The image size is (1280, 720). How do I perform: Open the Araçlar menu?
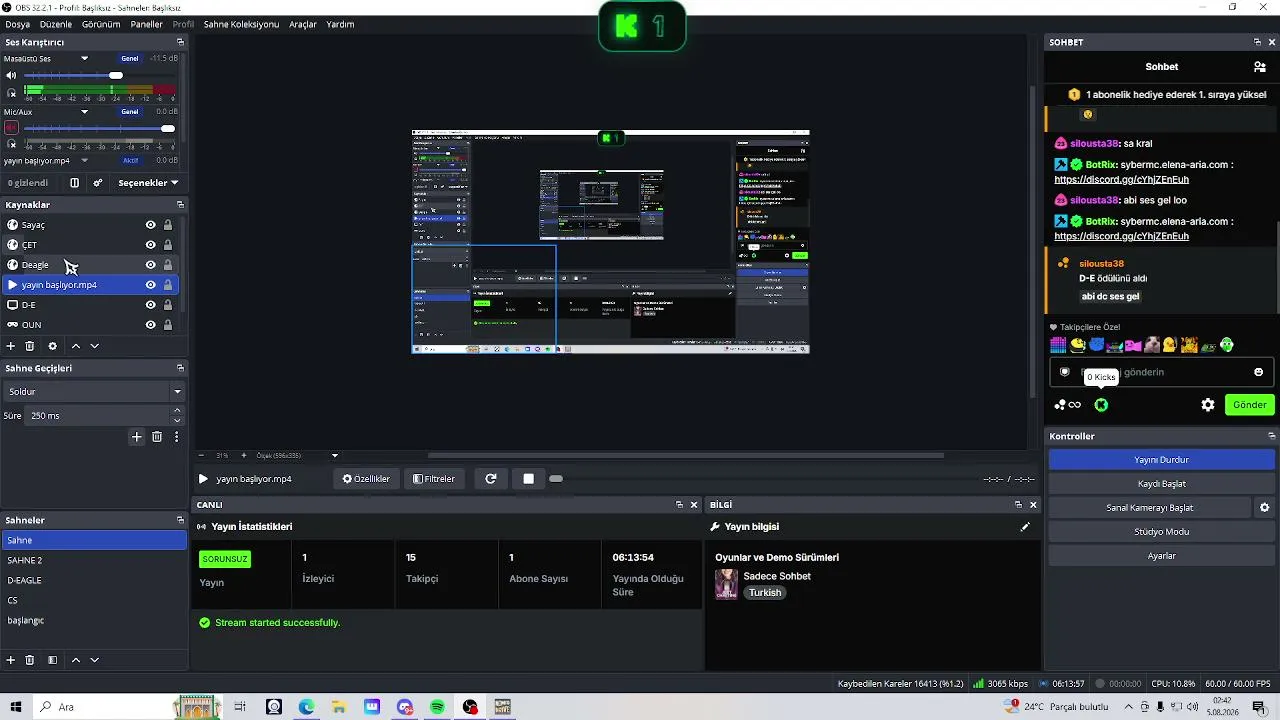point(303,24)
